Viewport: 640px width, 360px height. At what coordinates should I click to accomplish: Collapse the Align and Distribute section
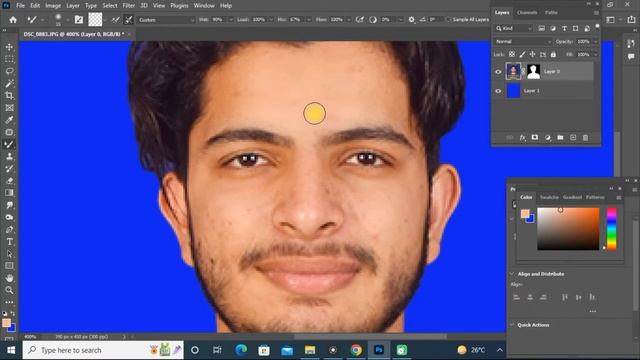click(x=512, y=274)
